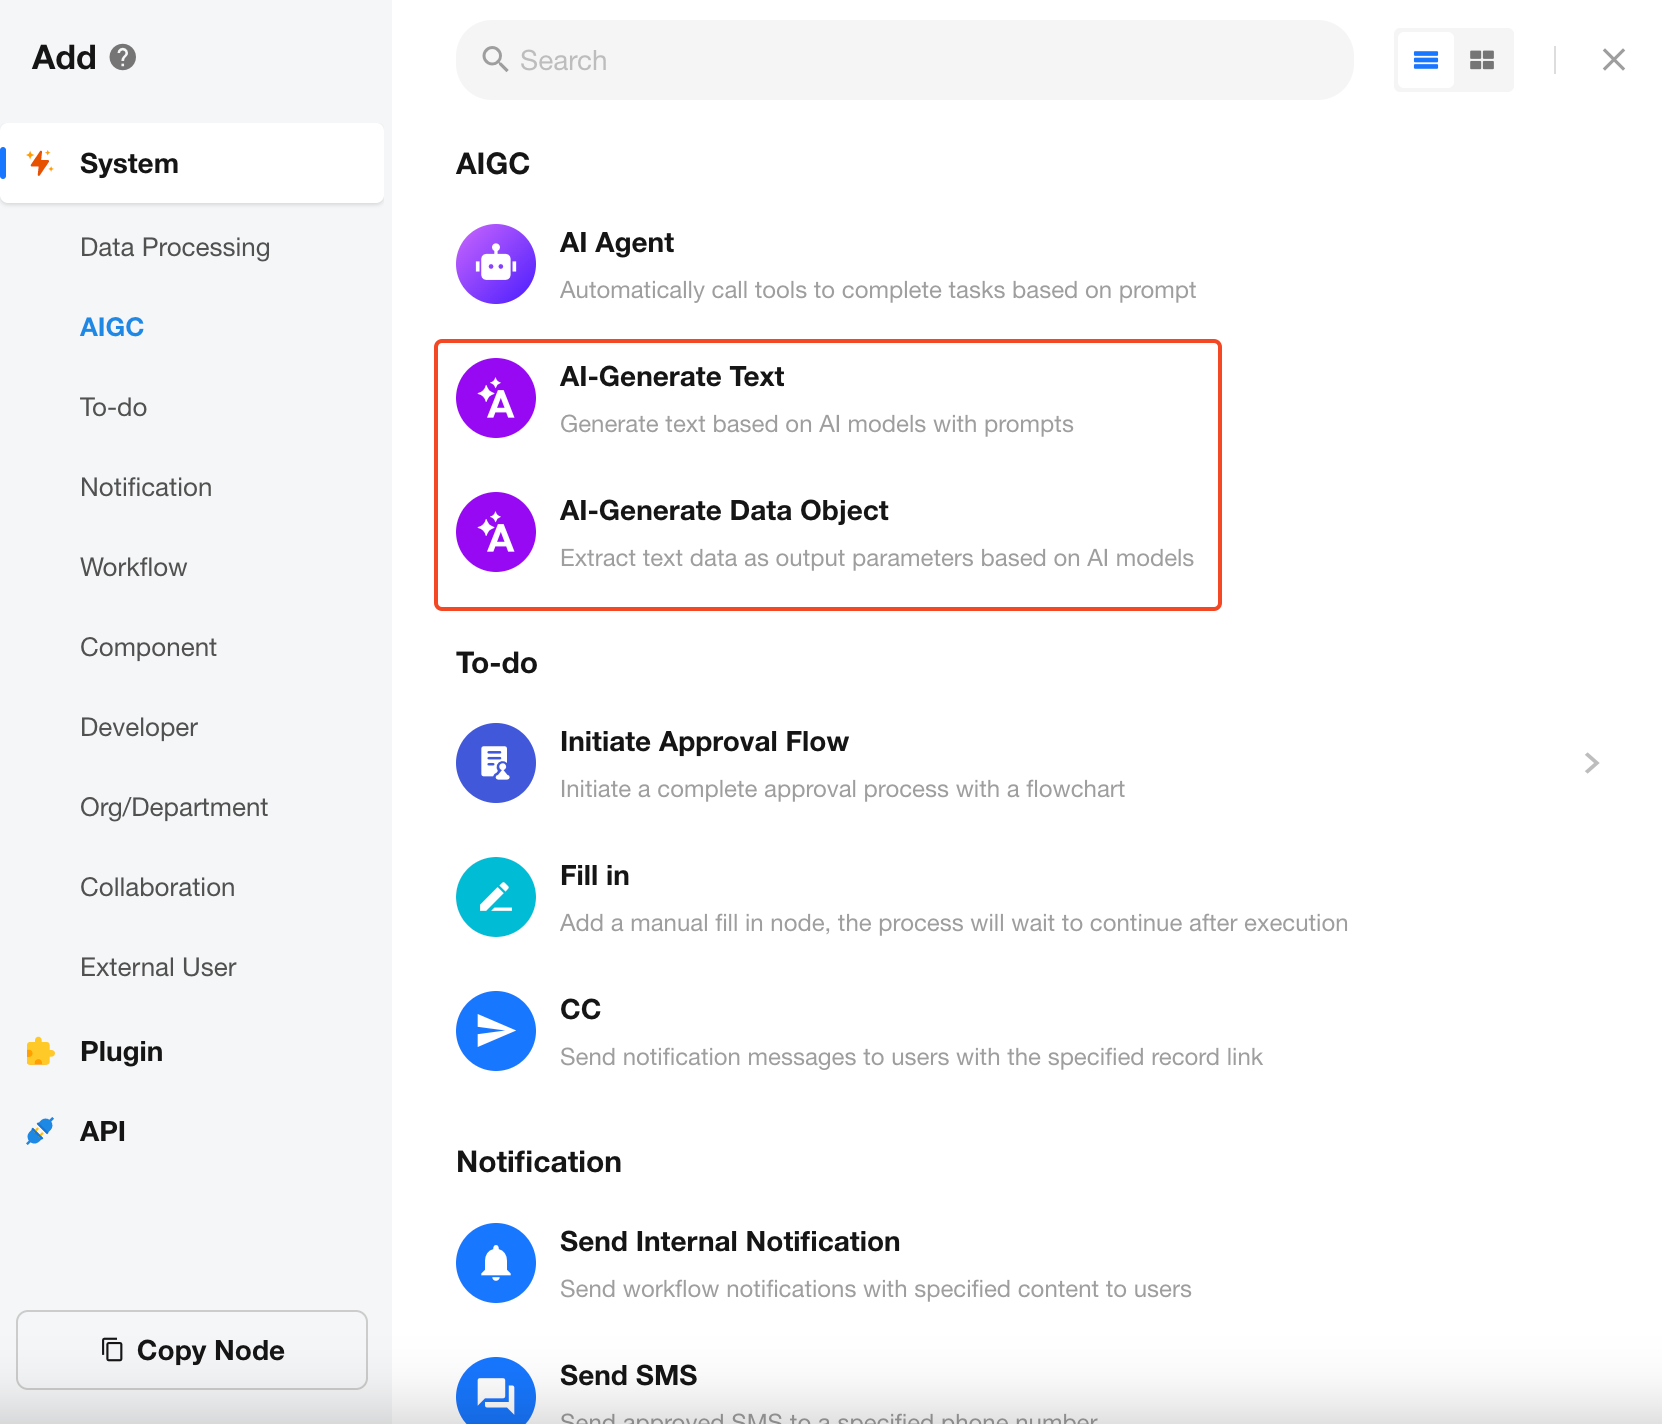Click the Initiate Approval Flow icon
Image resolution: width=1662 pixels, height=1424 pixels.
point(496,763)
